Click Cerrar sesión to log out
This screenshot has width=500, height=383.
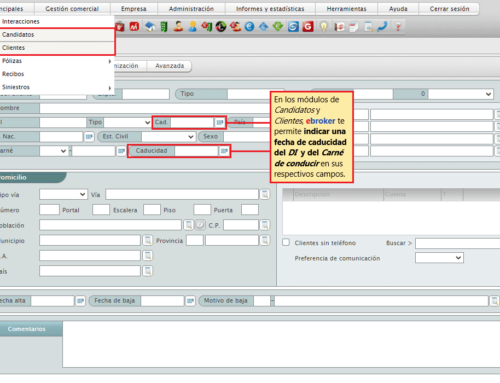click(449, 9)
